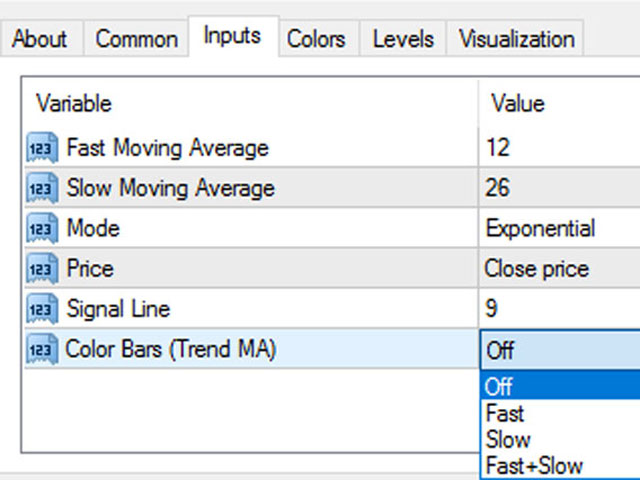Screen dimensions: 640x480
Task: Switch to the About tab
Action: click(39, 40)
